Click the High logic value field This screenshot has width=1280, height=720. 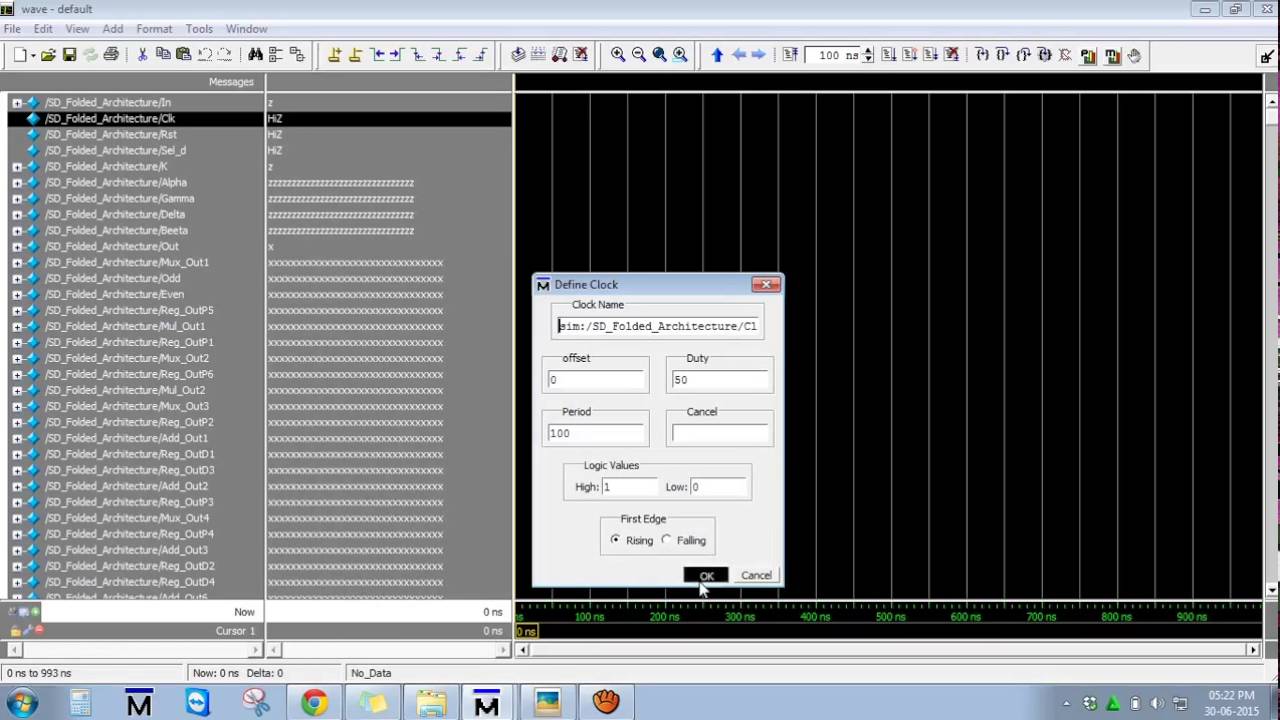(x=629, y=487)
